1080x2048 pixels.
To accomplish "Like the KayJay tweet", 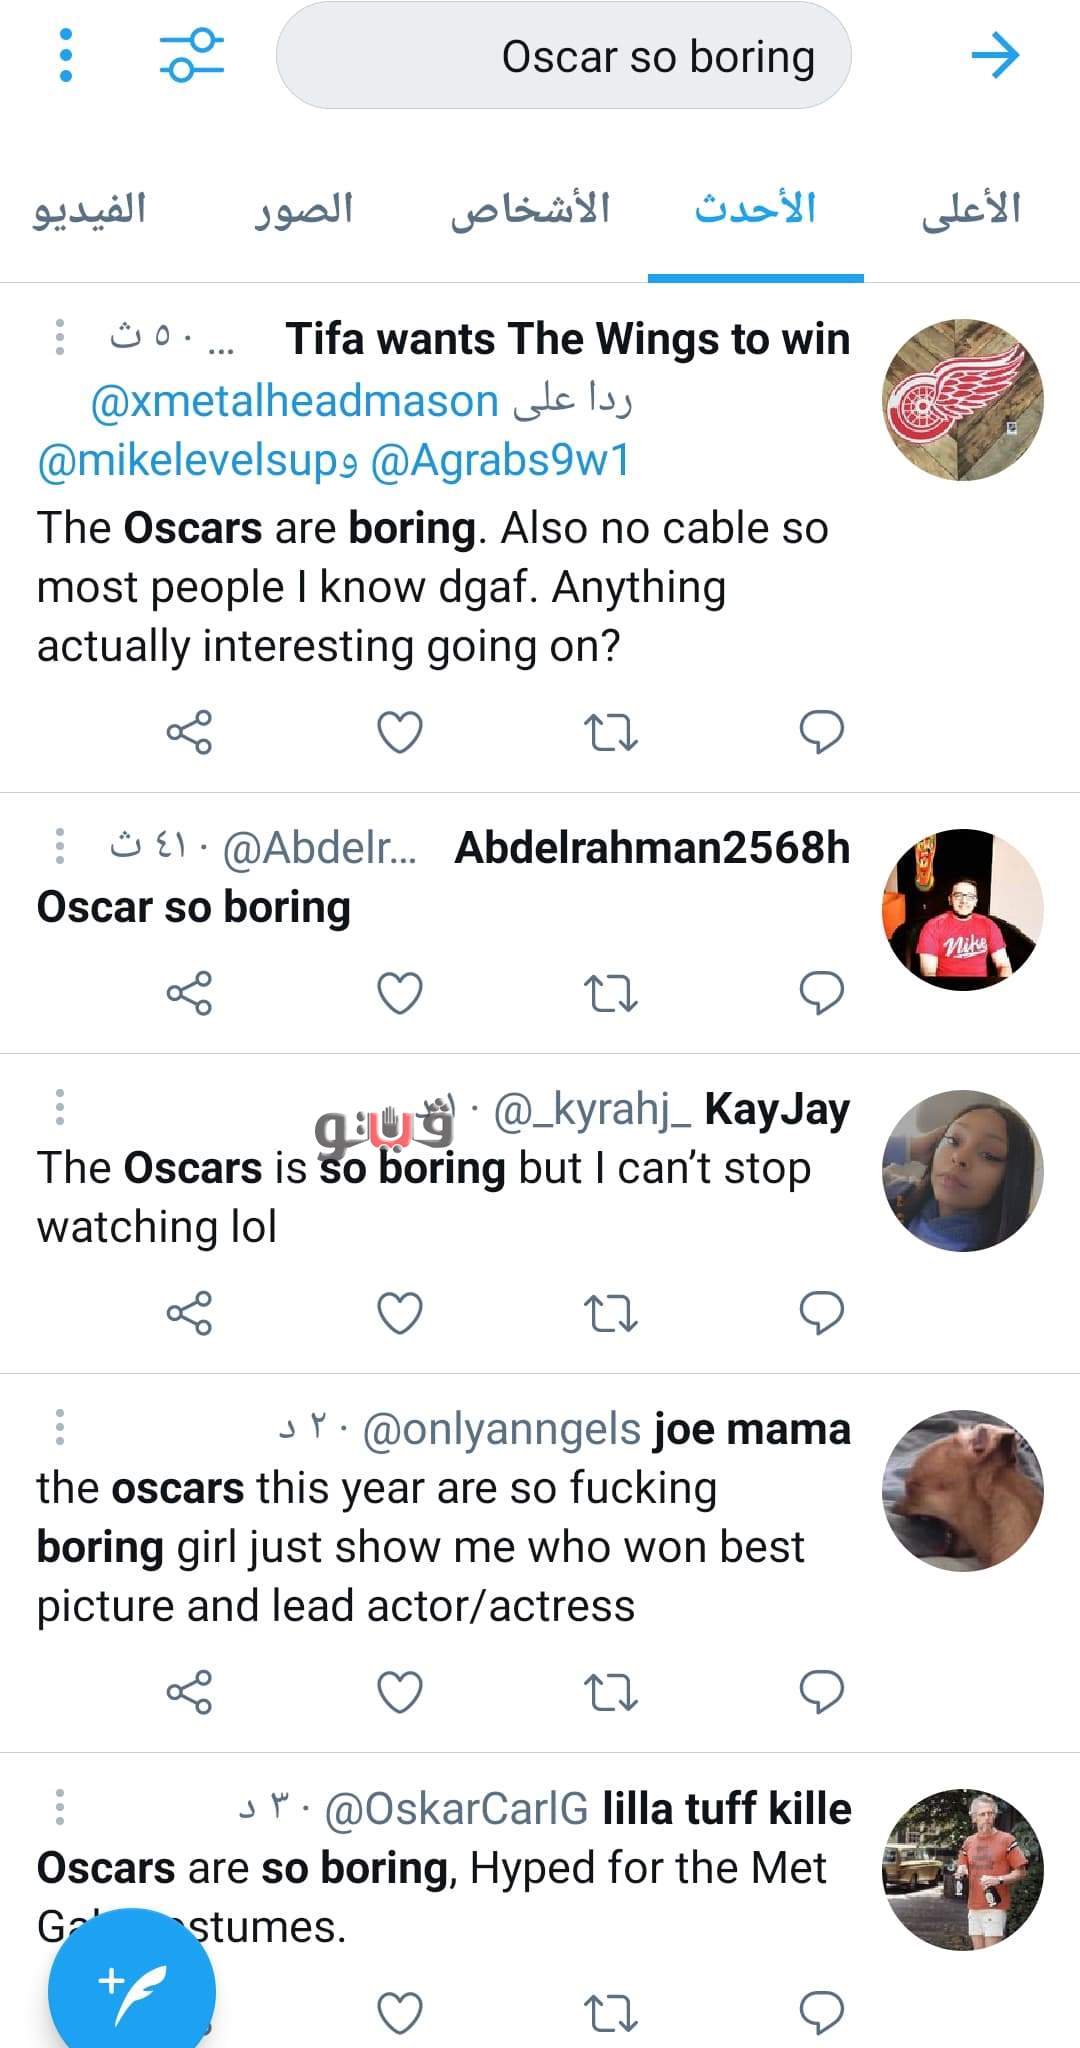I will click(399, 1313).
